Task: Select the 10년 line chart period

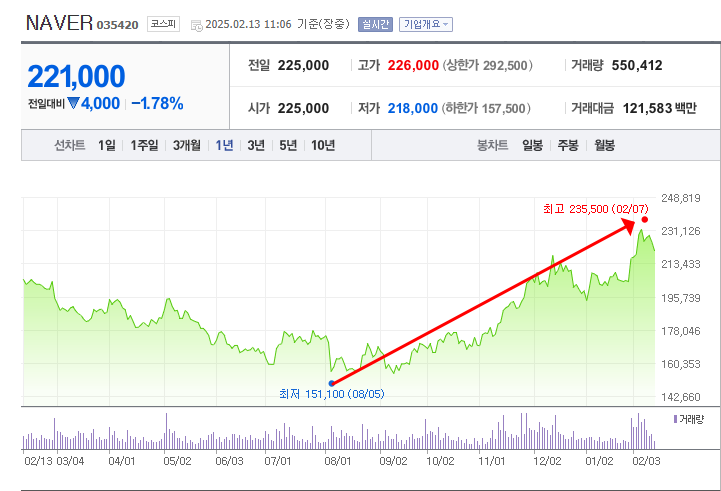Action: tap(323, 145)
